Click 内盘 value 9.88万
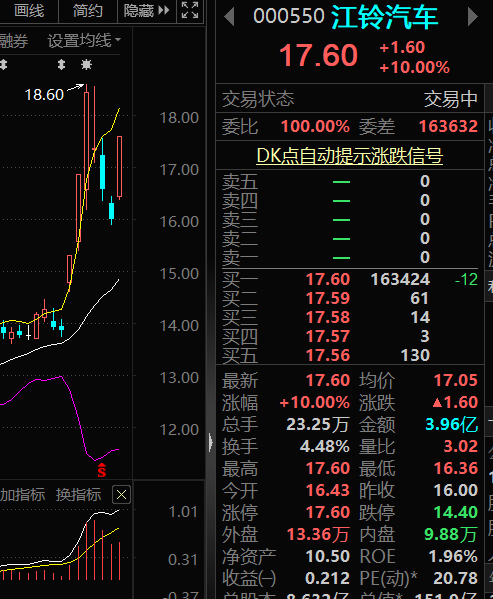Screen dimensions: 493x599 click(x=451, y=534)
